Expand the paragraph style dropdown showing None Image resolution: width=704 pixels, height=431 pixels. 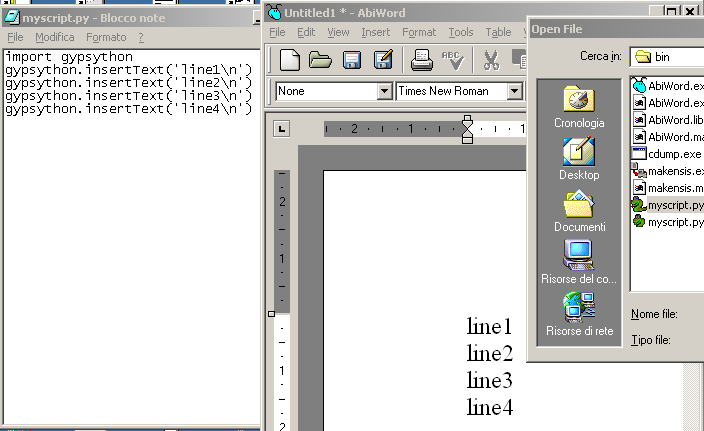384,91
